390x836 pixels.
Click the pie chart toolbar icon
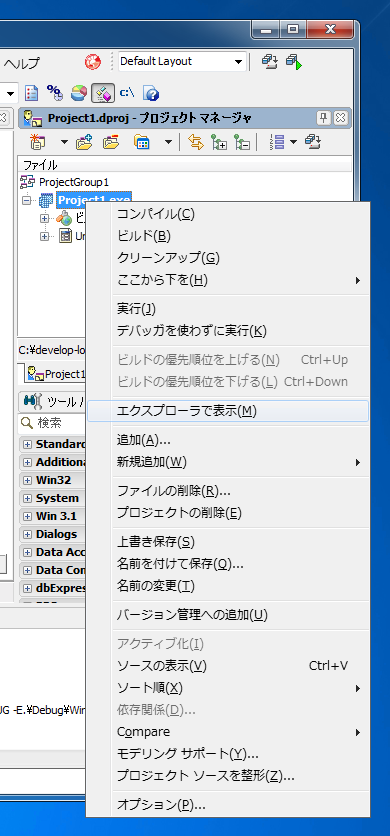[79, 93]
